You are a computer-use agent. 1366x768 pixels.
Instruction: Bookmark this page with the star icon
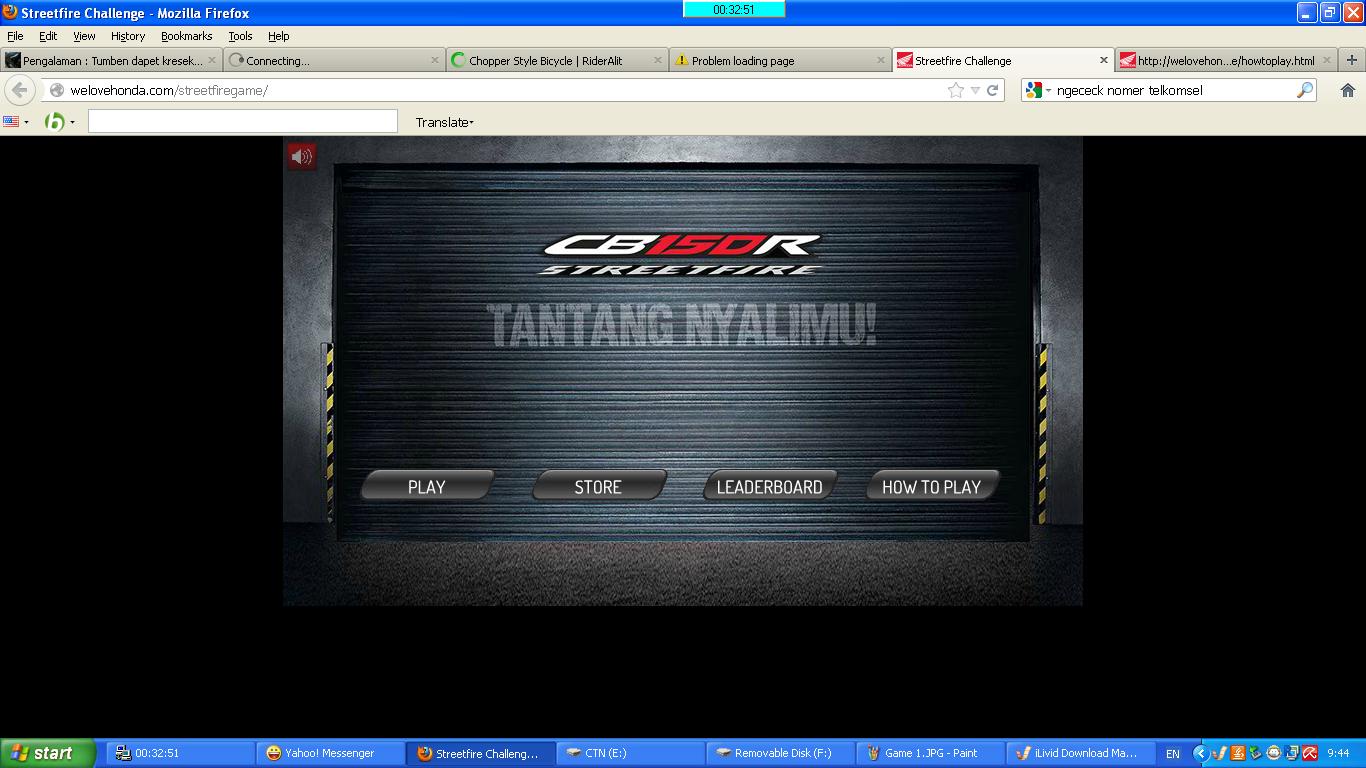[956, 90]
